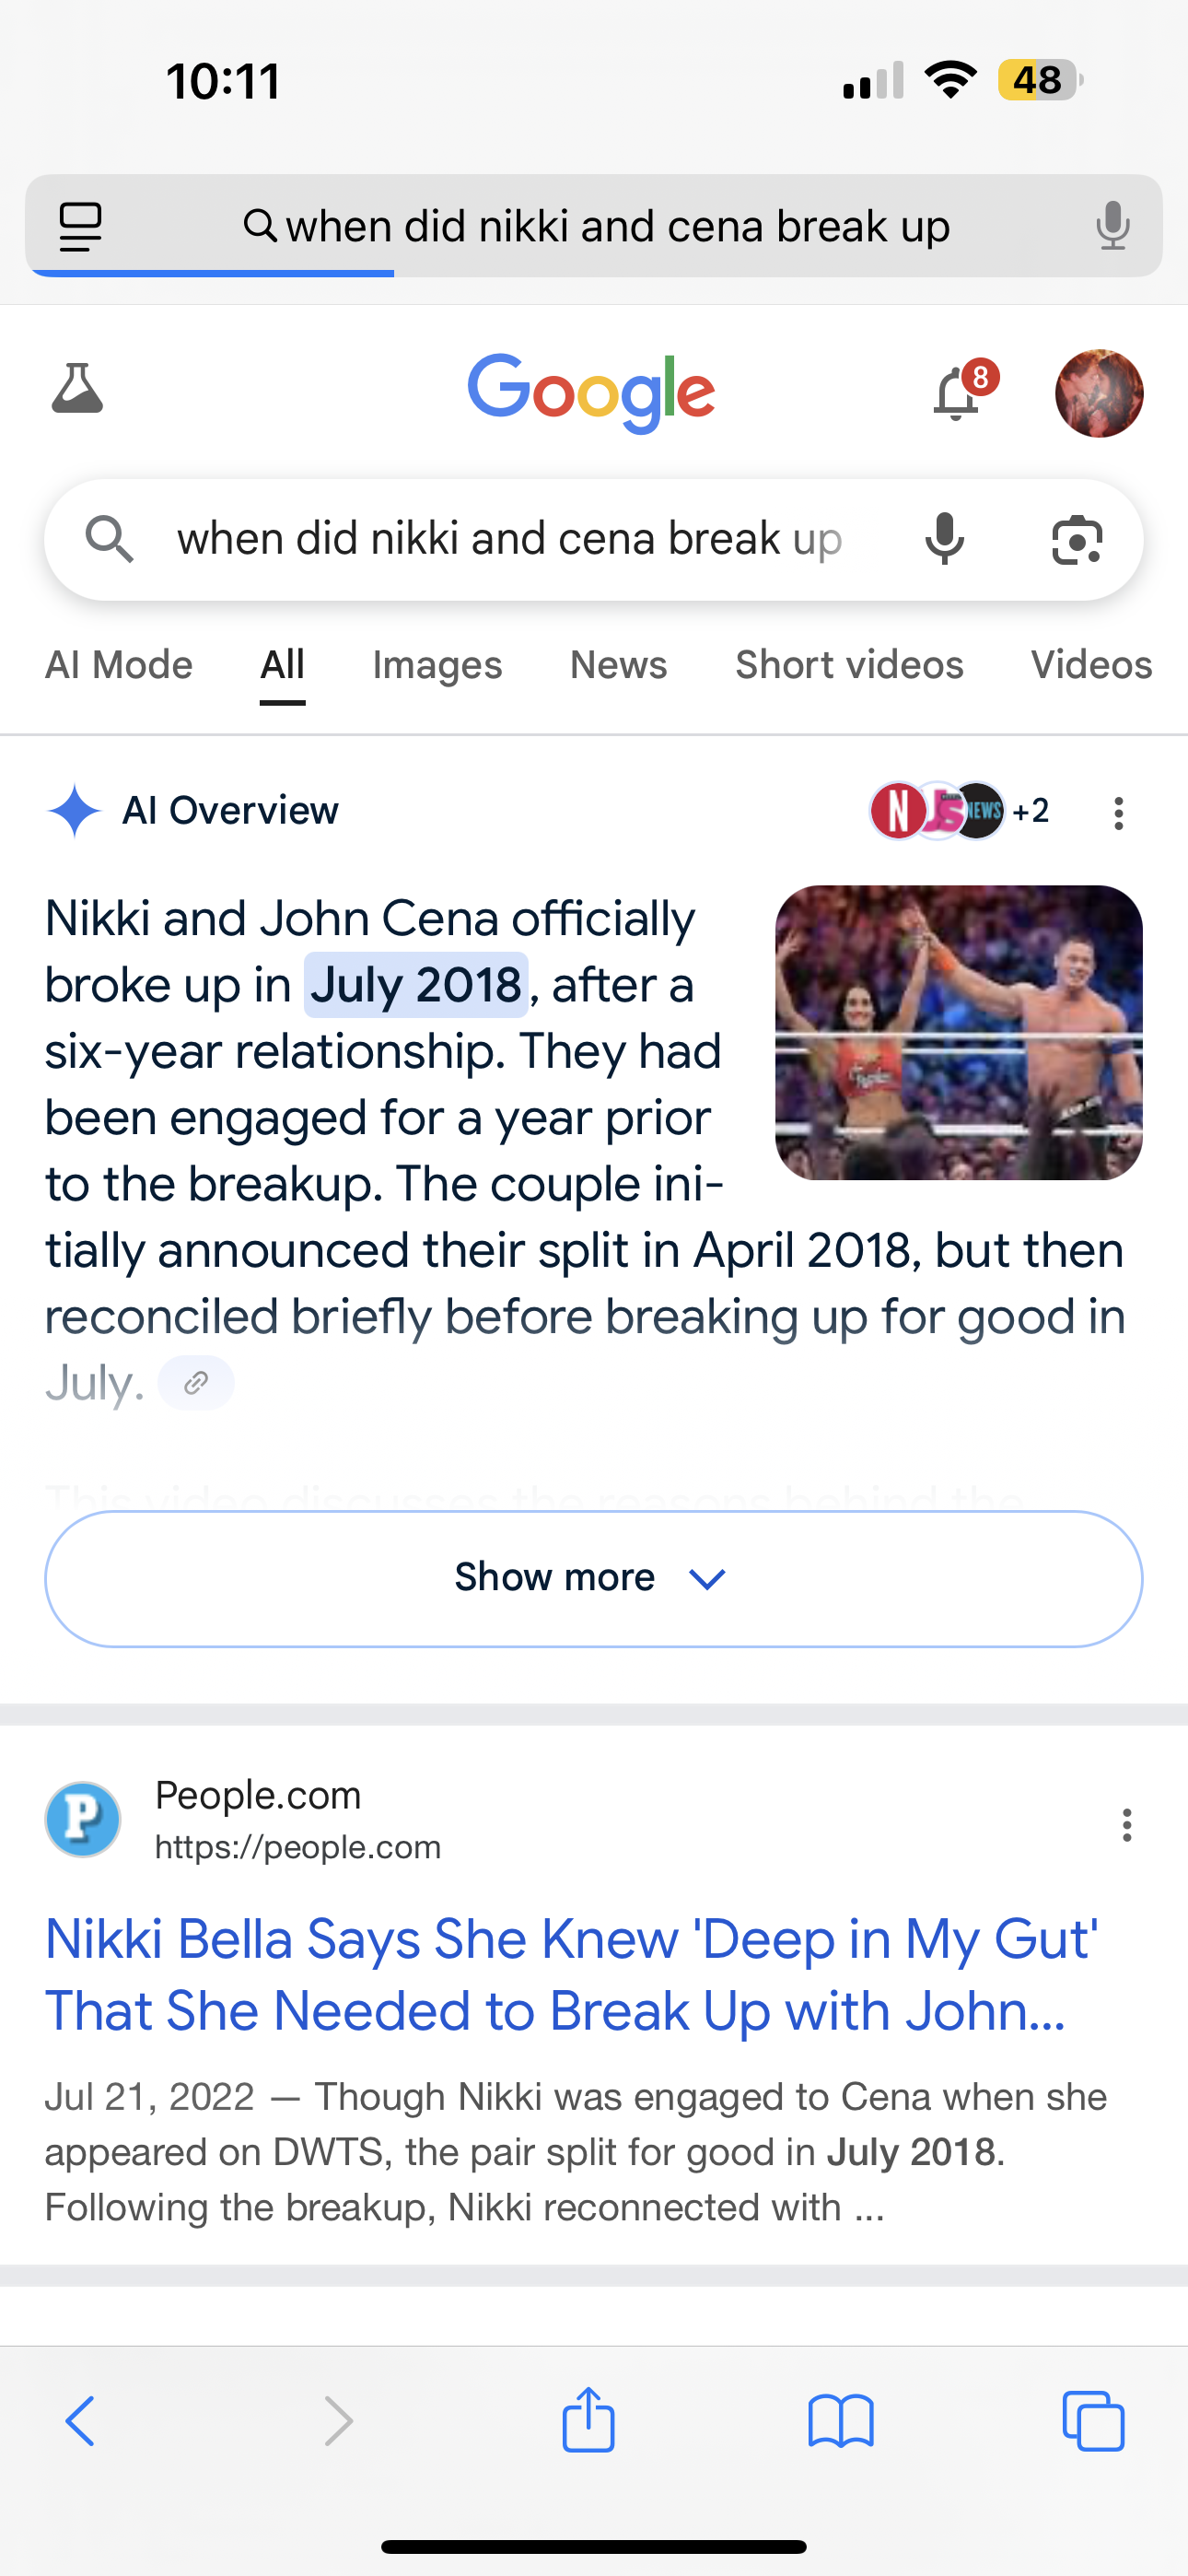This screenshot has width=1188, height=2576.
Task: Open the Nikki and Cena wrestling ring photo
Action: pyautogui.click(x=958, y=1032)
